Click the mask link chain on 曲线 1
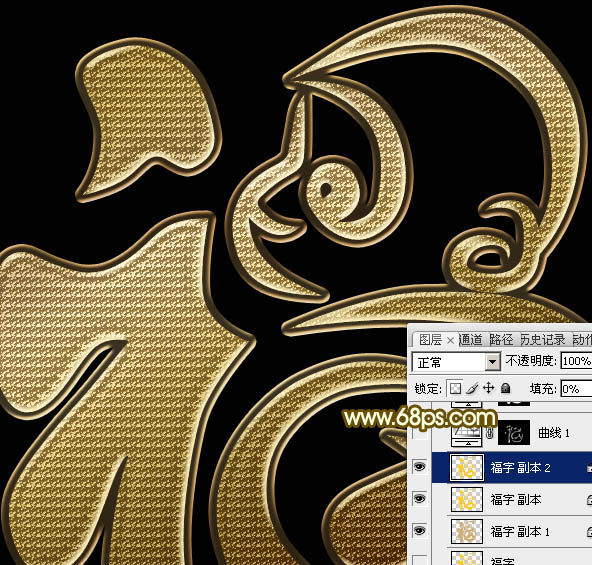Image resolution: width=592 pixels, height=565 pixels. (490, 433)
